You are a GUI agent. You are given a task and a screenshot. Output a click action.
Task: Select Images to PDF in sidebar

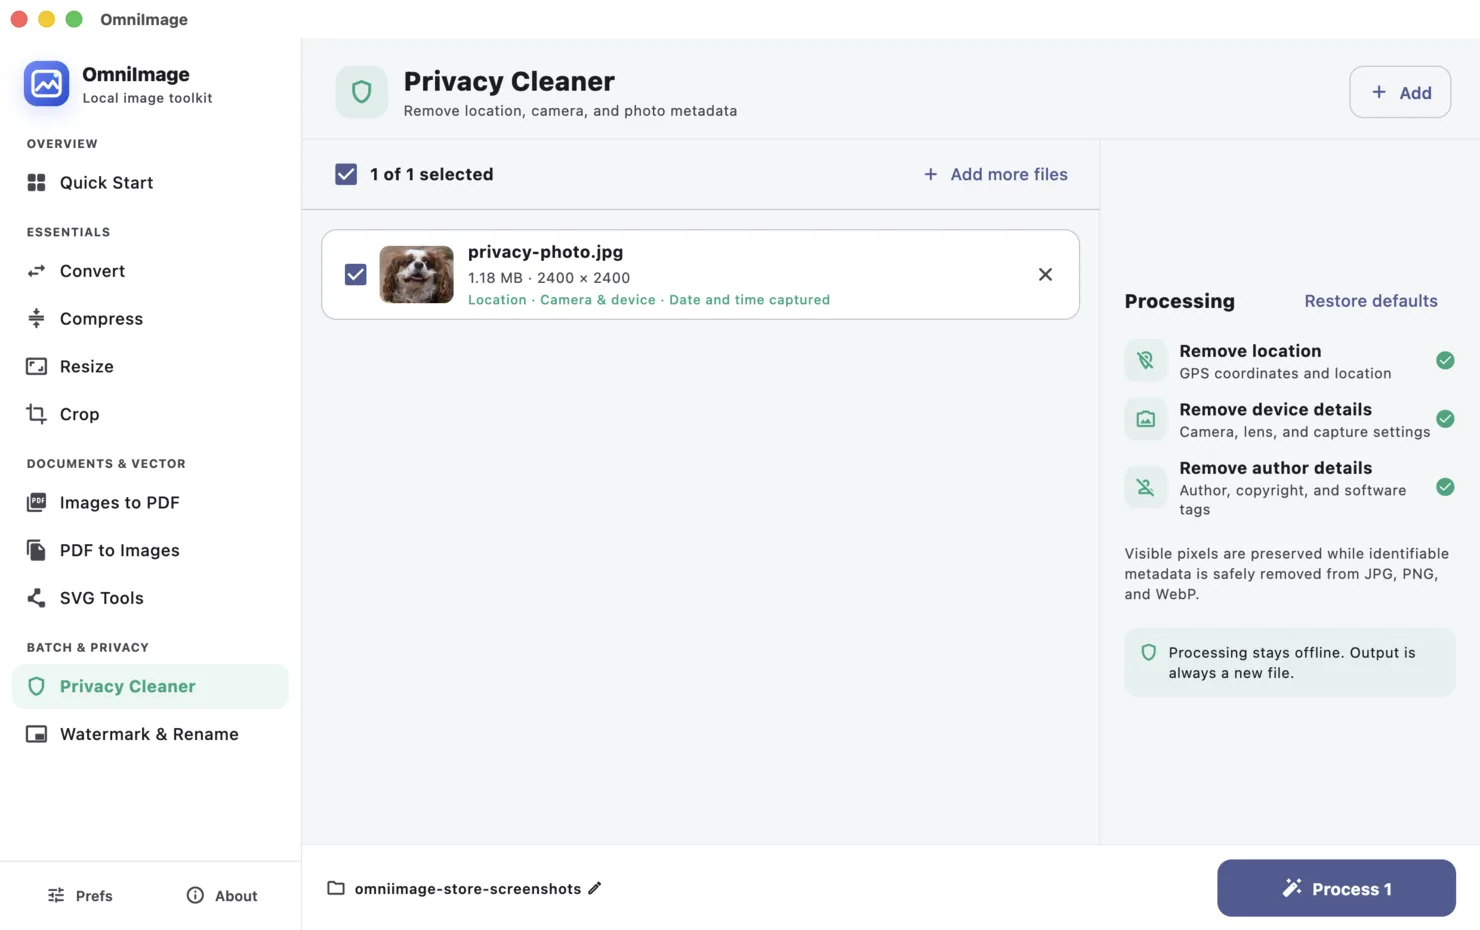click(150, 502)
